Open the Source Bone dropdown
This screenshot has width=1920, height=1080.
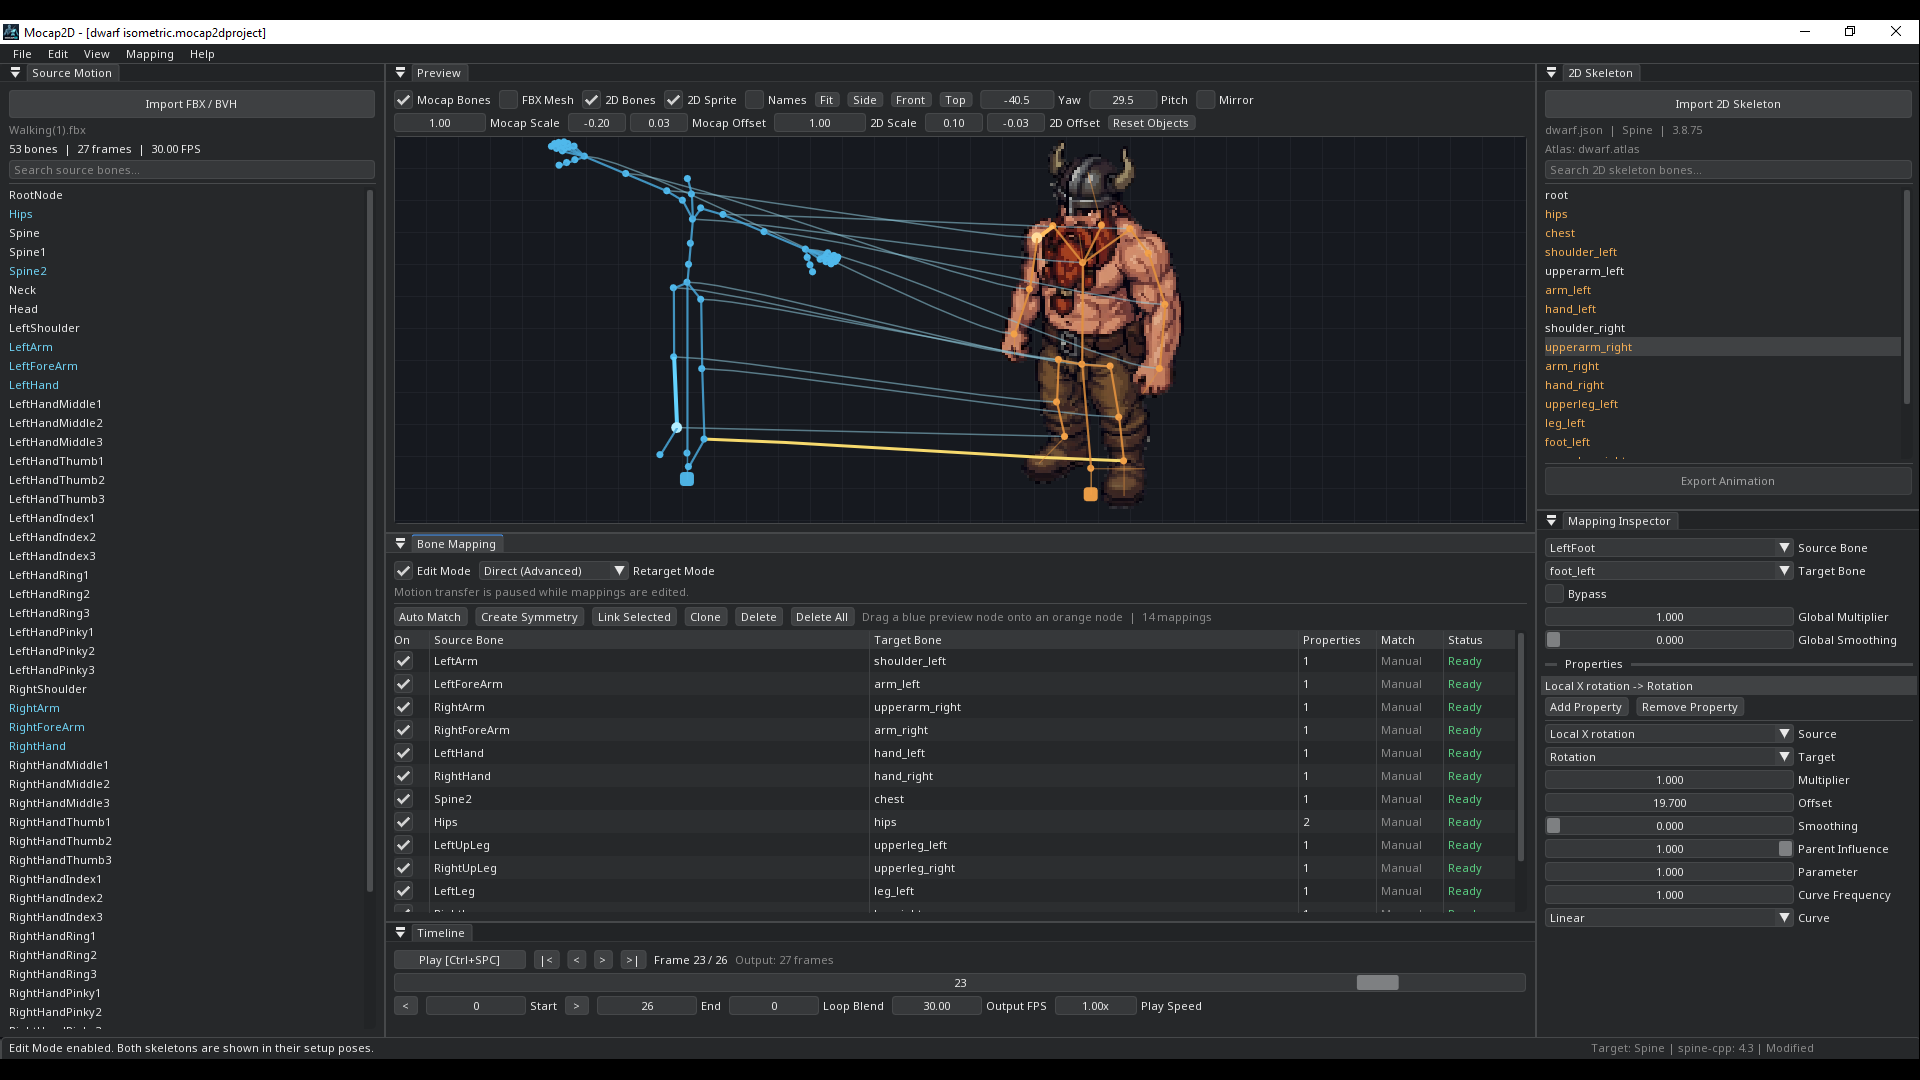coord(1668,548)
